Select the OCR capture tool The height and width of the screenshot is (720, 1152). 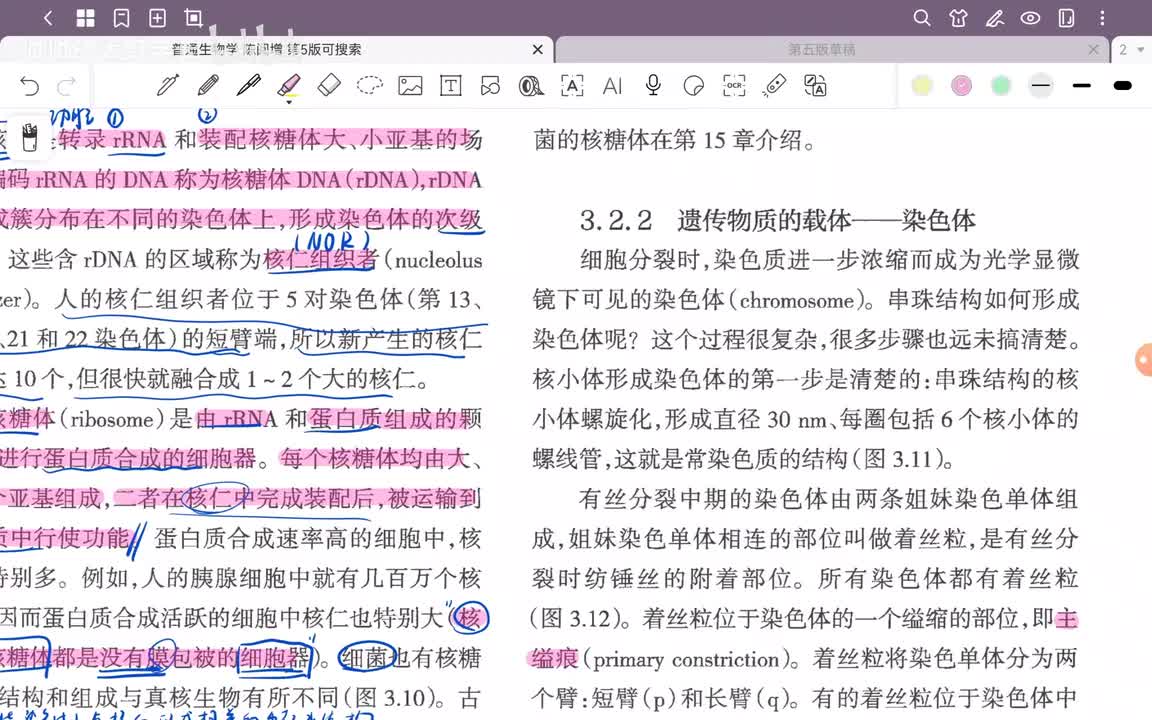click(x=734, y=86)
